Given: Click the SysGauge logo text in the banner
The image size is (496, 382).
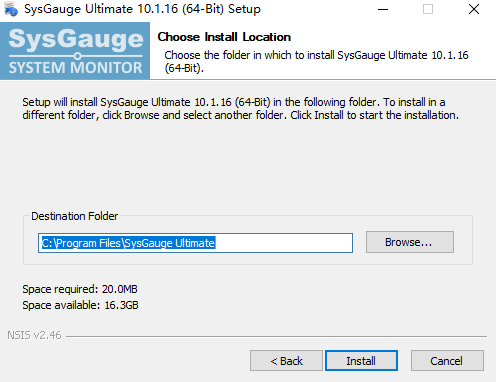Looking at the screenshot, I should point(76,39).
